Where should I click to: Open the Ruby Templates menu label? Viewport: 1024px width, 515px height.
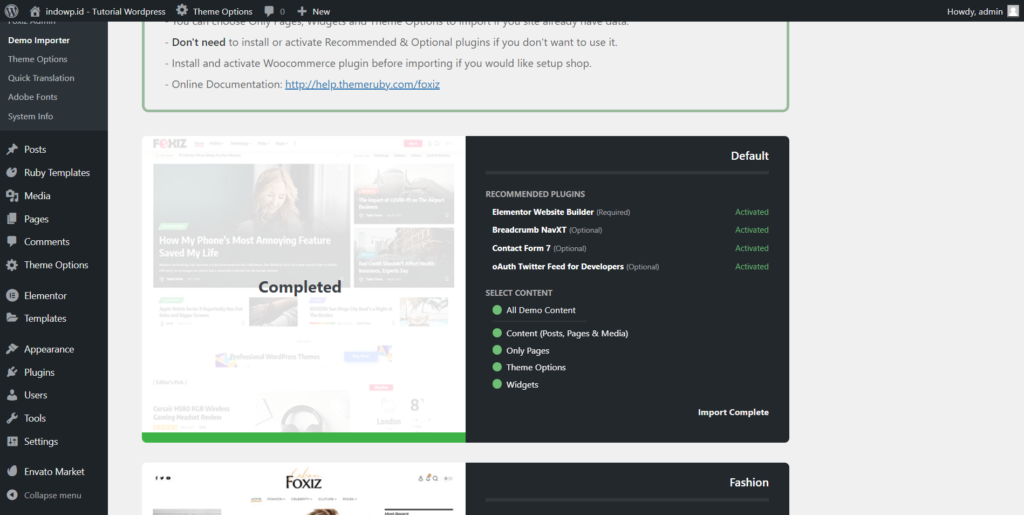pos(57,172)
